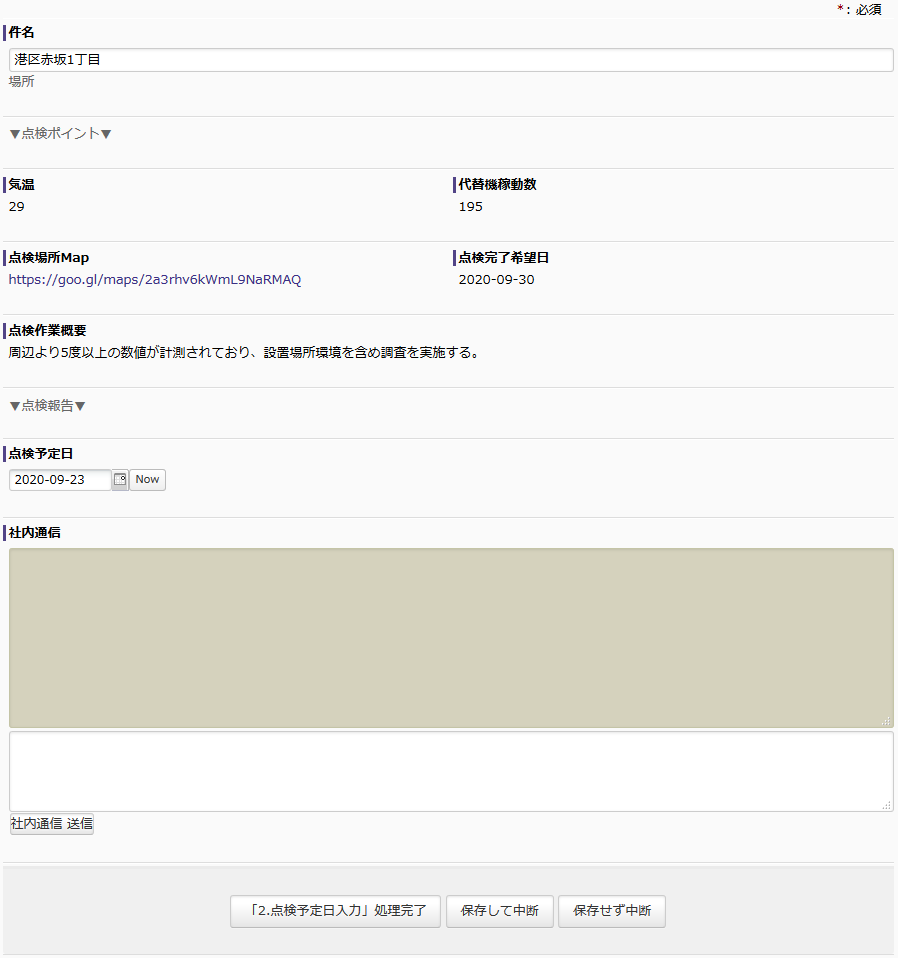This screenshot has height=958, width=898.
Task: Click the 場所 hint under 件名
Action: [x=22, y=82]
